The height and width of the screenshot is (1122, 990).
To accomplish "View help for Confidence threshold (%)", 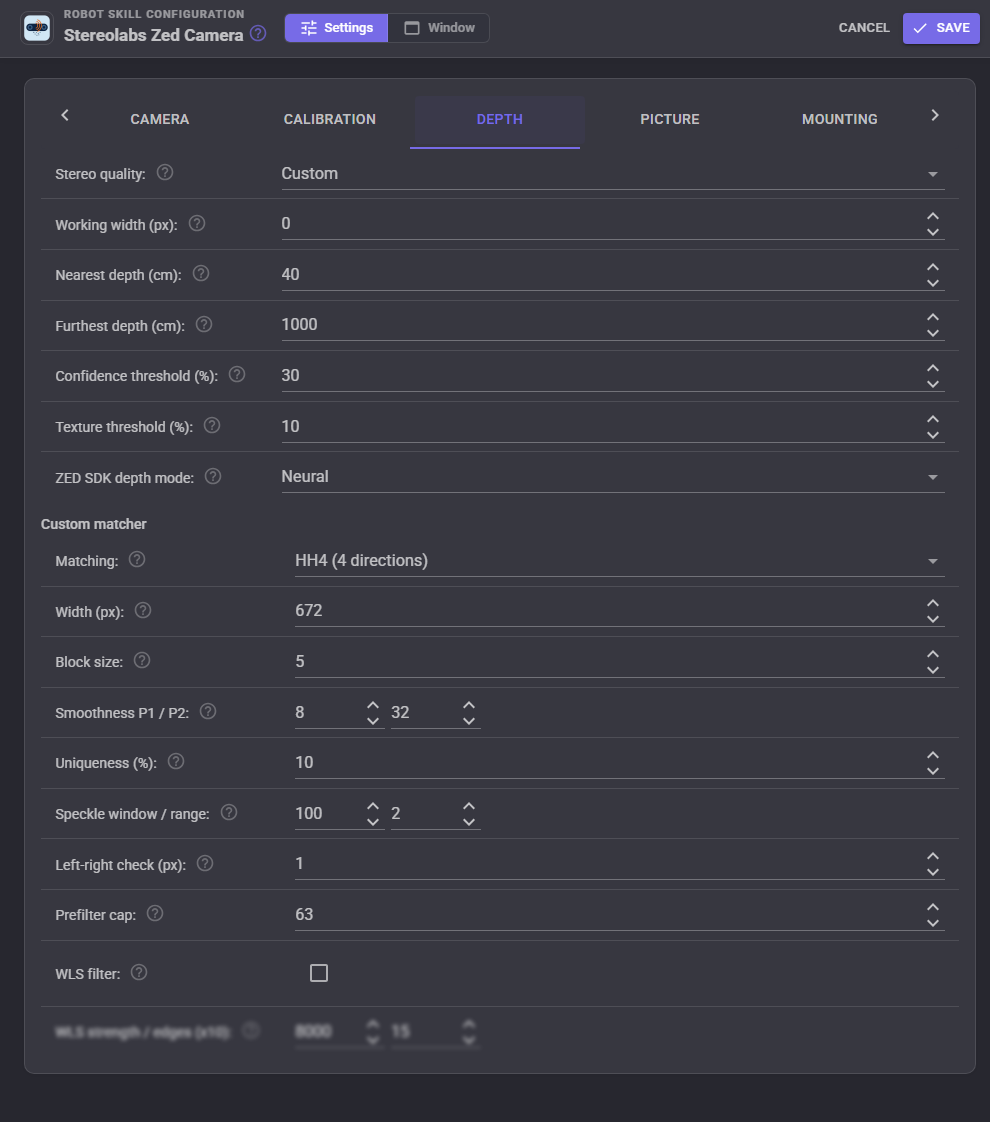I will tap(237, 374).
